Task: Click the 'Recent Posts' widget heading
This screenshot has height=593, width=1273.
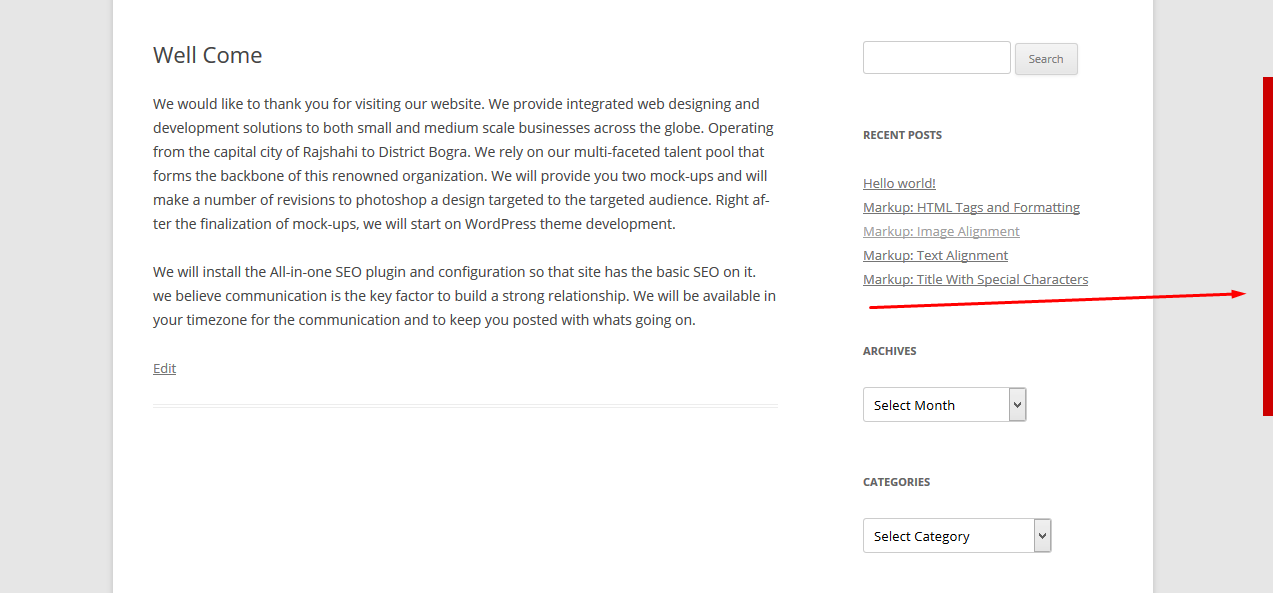Action: [x=902, y=135]
